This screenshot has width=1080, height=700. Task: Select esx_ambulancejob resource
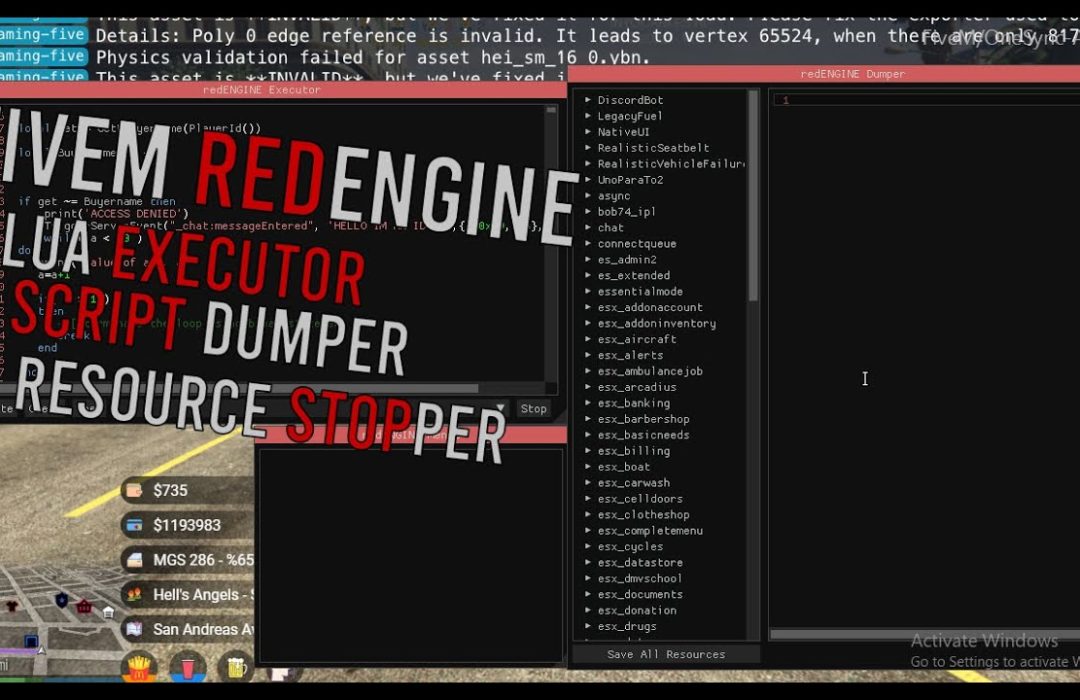[650, 371]
